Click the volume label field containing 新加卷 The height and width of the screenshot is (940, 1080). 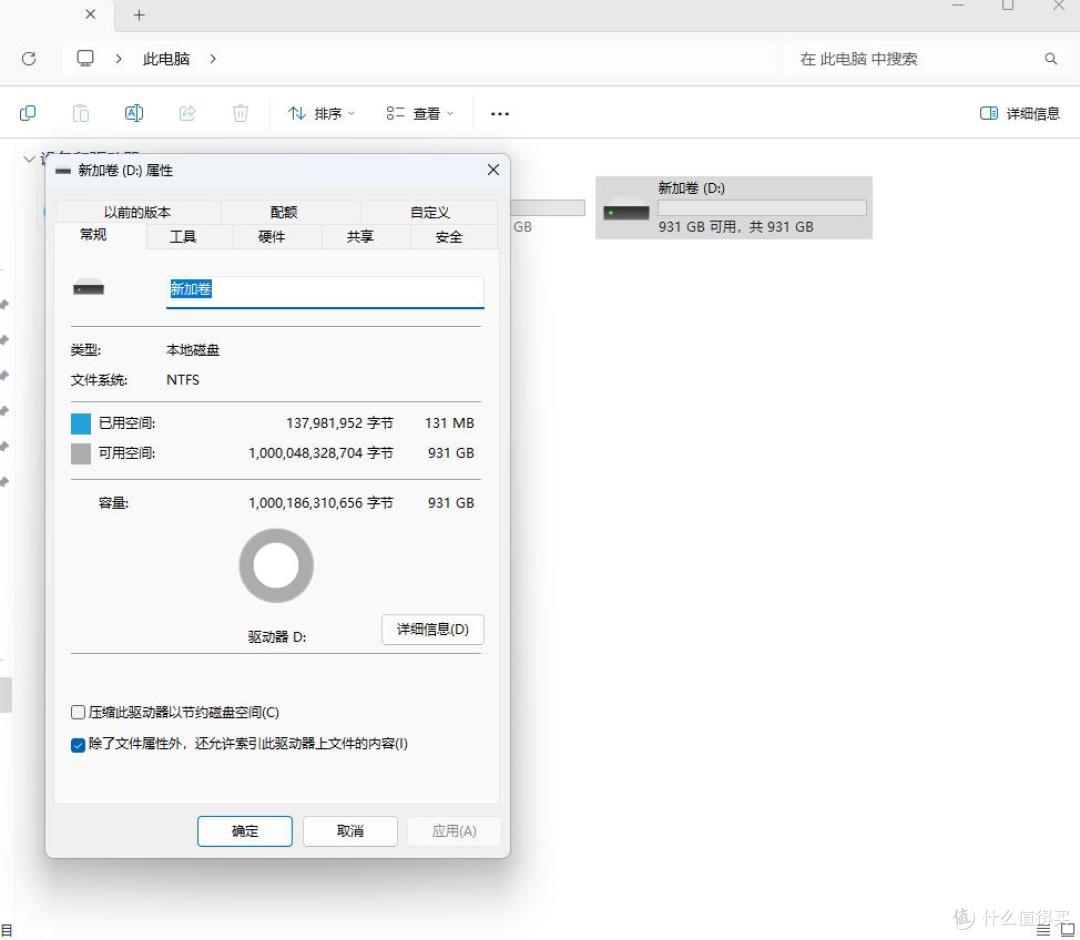click(x=325, y=291)
